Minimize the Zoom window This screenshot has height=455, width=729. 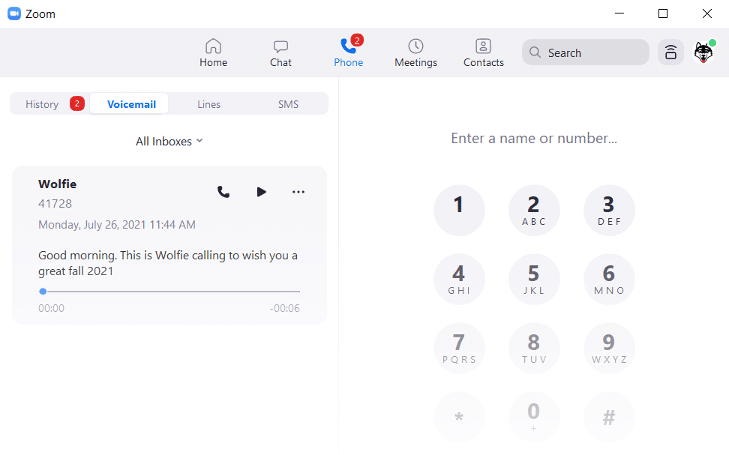click(x=619, y=13)
